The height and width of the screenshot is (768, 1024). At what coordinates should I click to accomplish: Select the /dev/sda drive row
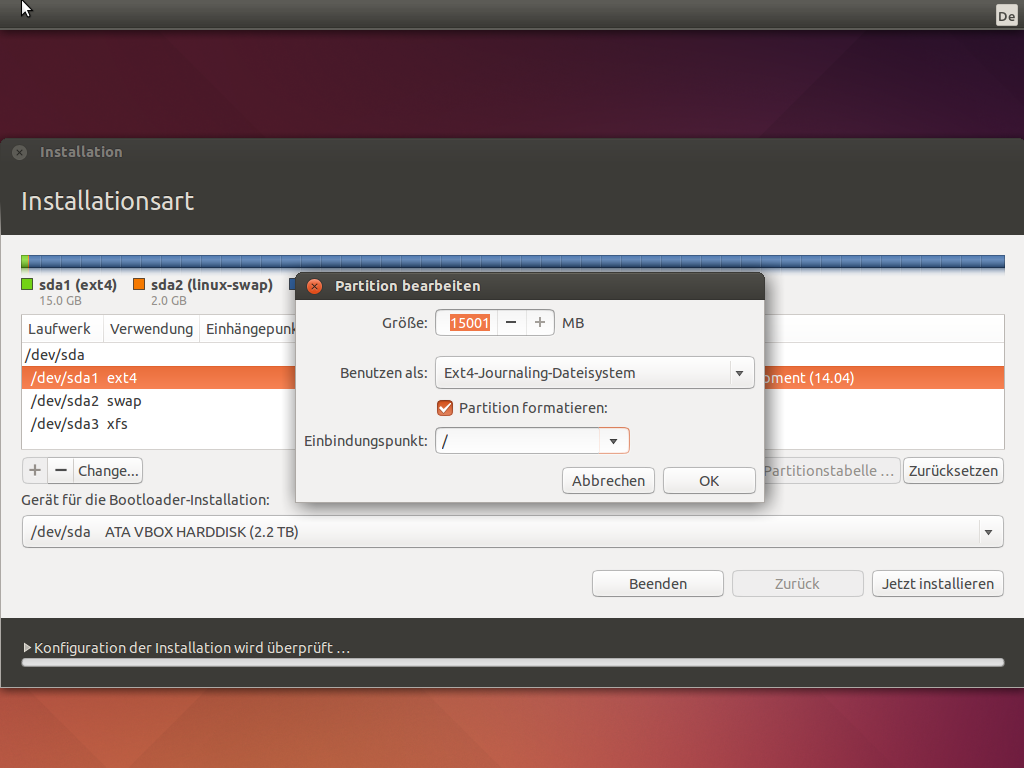(x=160, y=355)
